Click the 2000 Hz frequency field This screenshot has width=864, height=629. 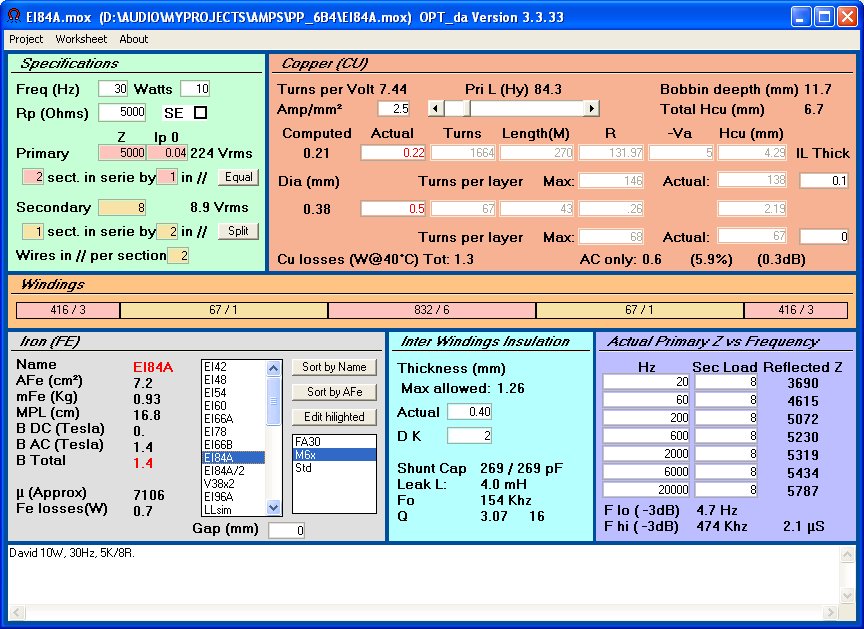click(646, 453)
